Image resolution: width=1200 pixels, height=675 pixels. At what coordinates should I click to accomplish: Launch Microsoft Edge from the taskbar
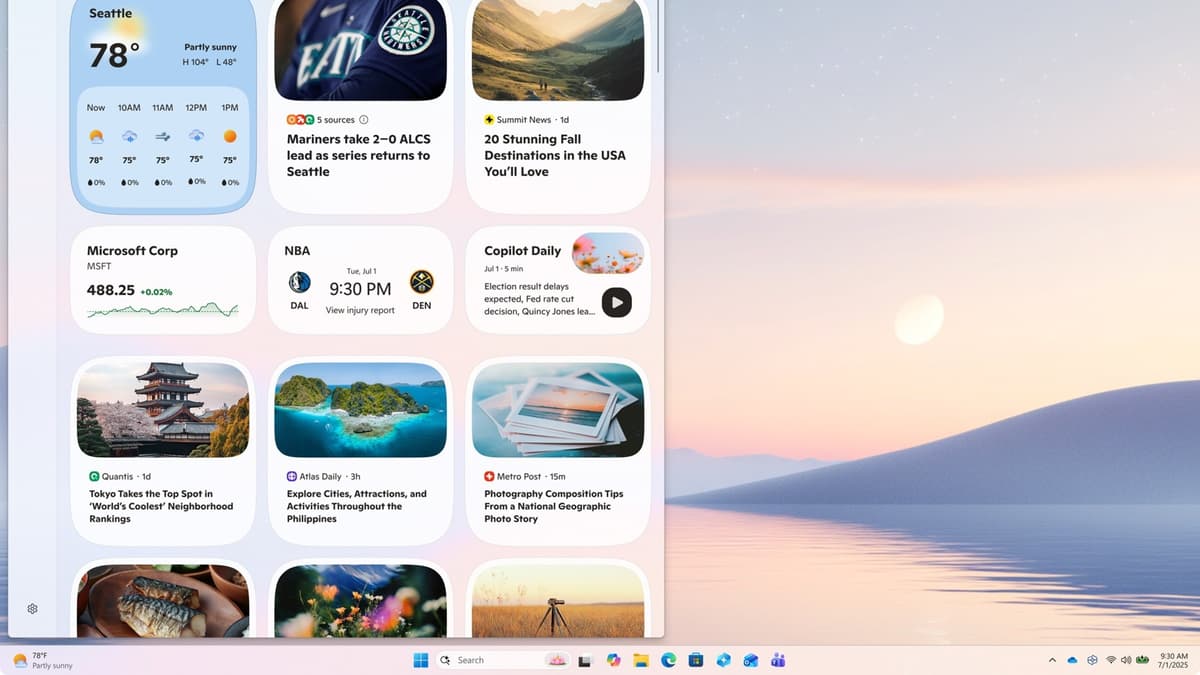[x=668, y=660]
